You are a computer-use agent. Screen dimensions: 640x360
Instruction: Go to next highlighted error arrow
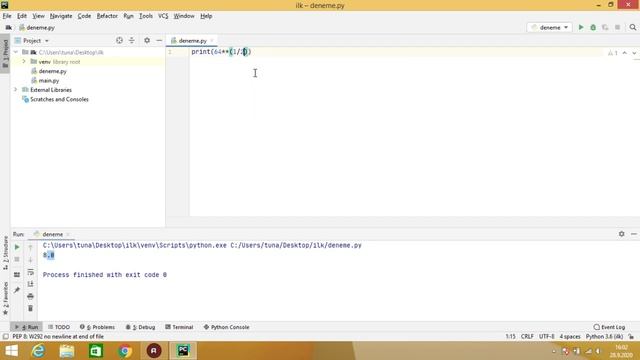(634, 53)
